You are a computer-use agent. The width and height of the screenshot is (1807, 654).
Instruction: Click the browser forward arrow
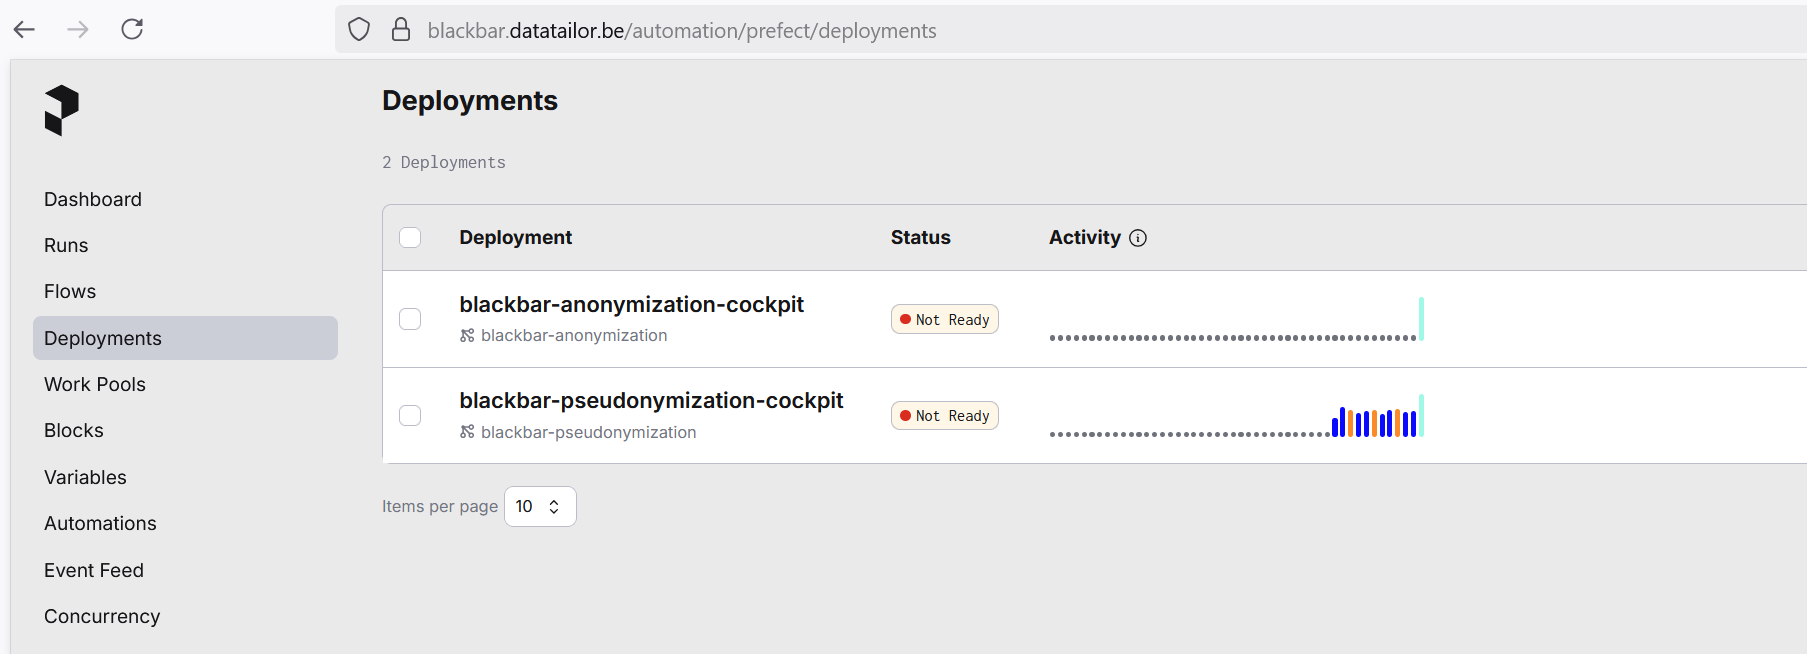78,30
